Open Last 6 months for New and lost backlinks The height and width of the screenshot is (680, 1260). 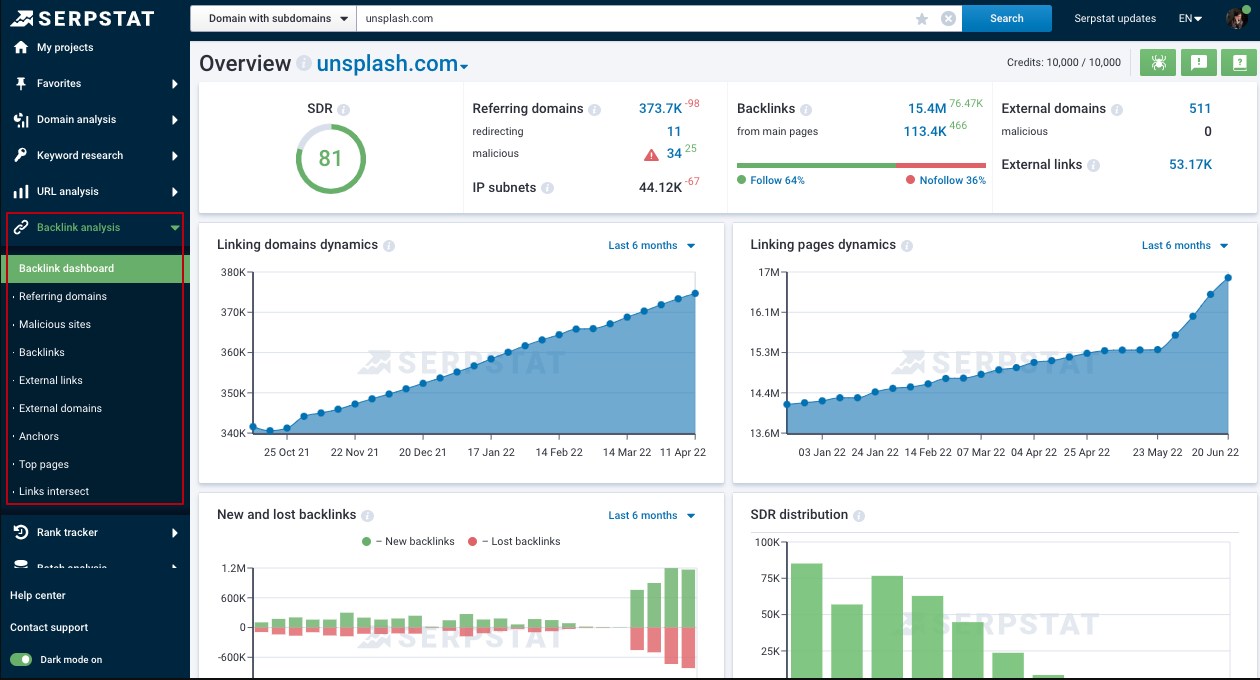(652, 515)
